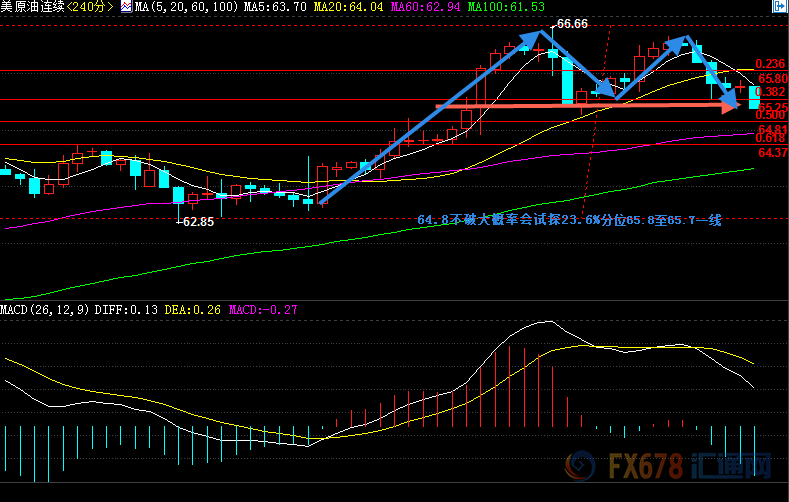This screenshot has height=502, width=789.
Task: Click the 美原油连续 instrument title
Action: point(32,7)
